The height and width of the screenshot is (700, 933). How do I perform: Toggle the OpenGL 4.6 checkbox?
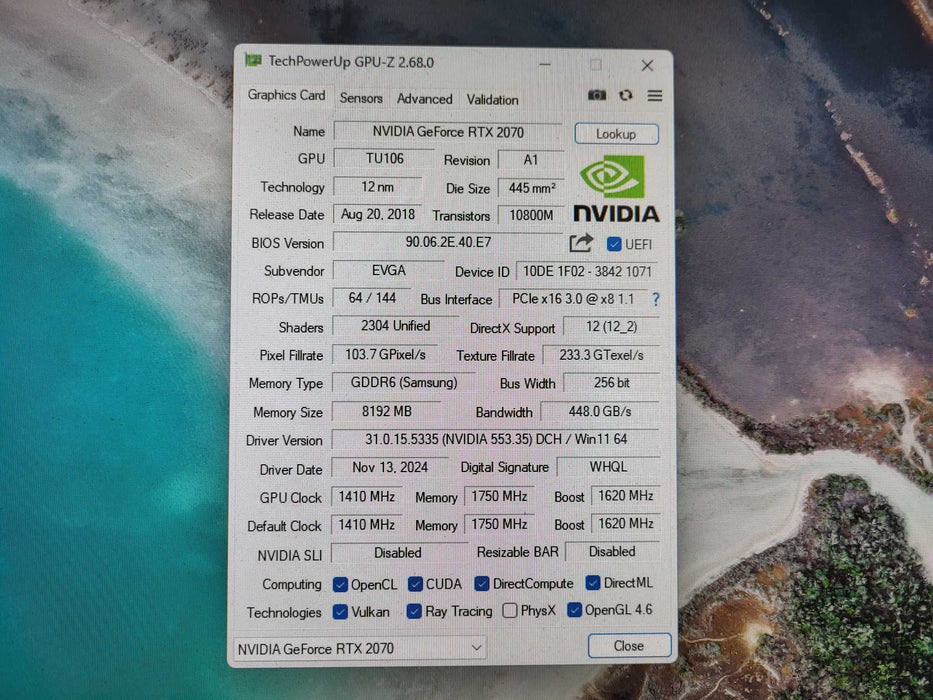click(x=574, y=610)
